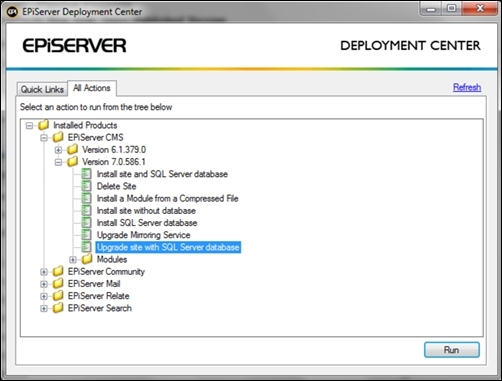
Task: Collapse the Version 7.0.586.1 node
Action: [x=58, y=162]
